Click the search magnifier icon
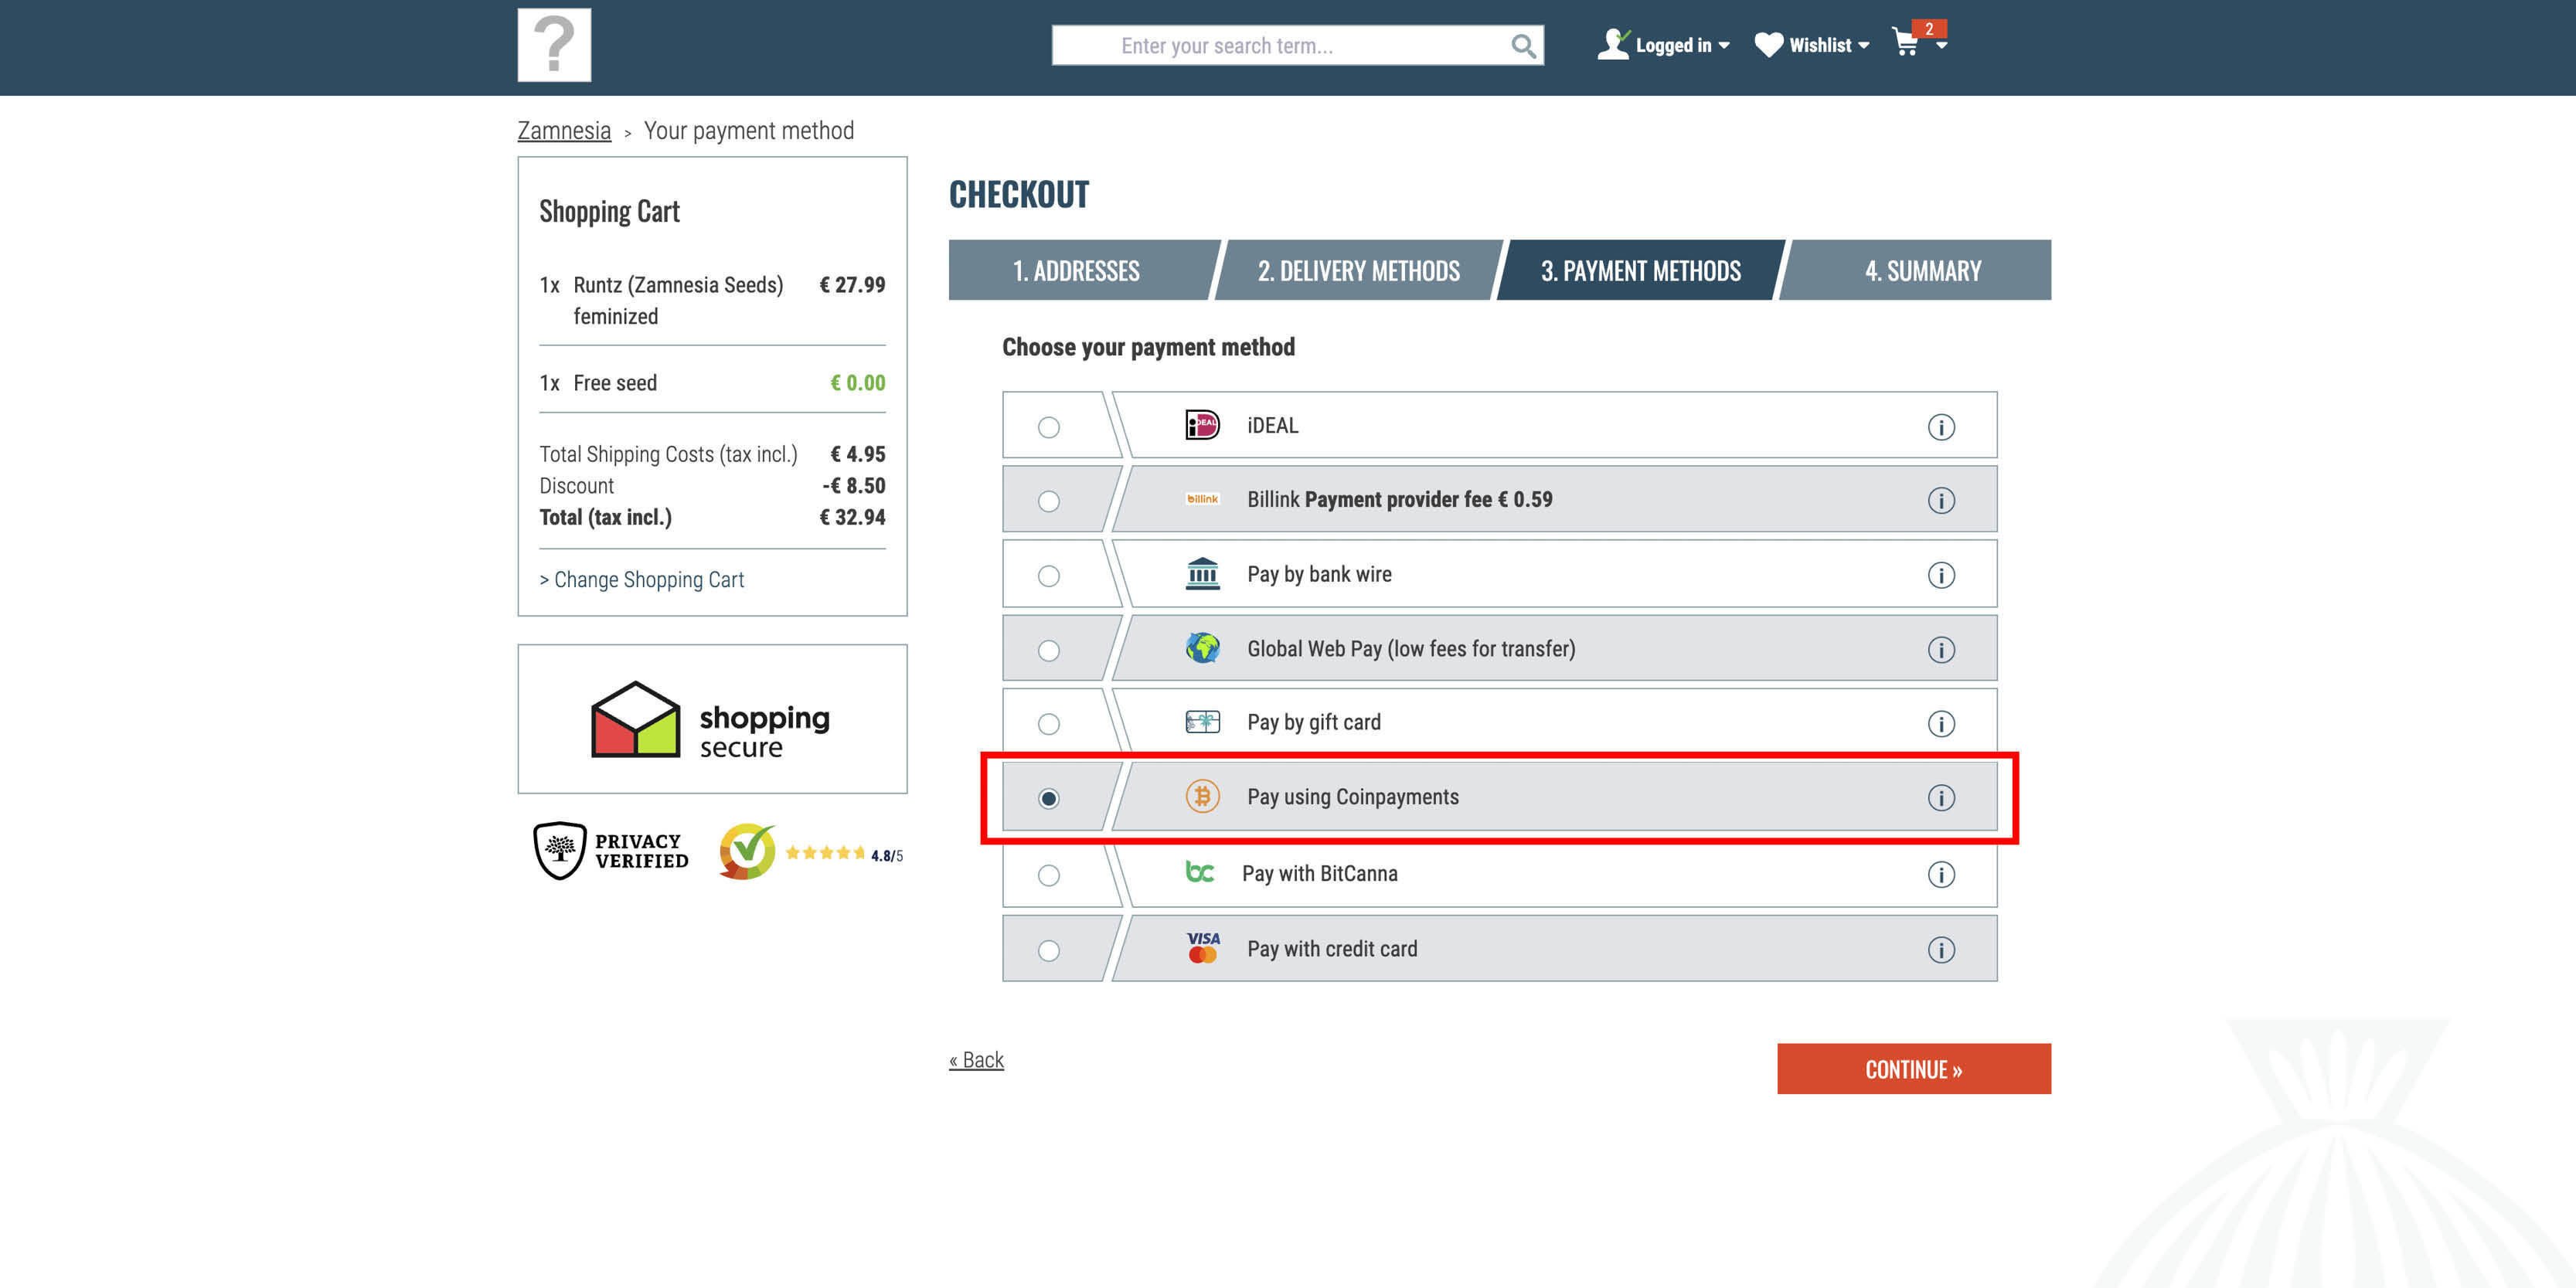This screenshot has height=1288, width=2576. click(1522, 46)
